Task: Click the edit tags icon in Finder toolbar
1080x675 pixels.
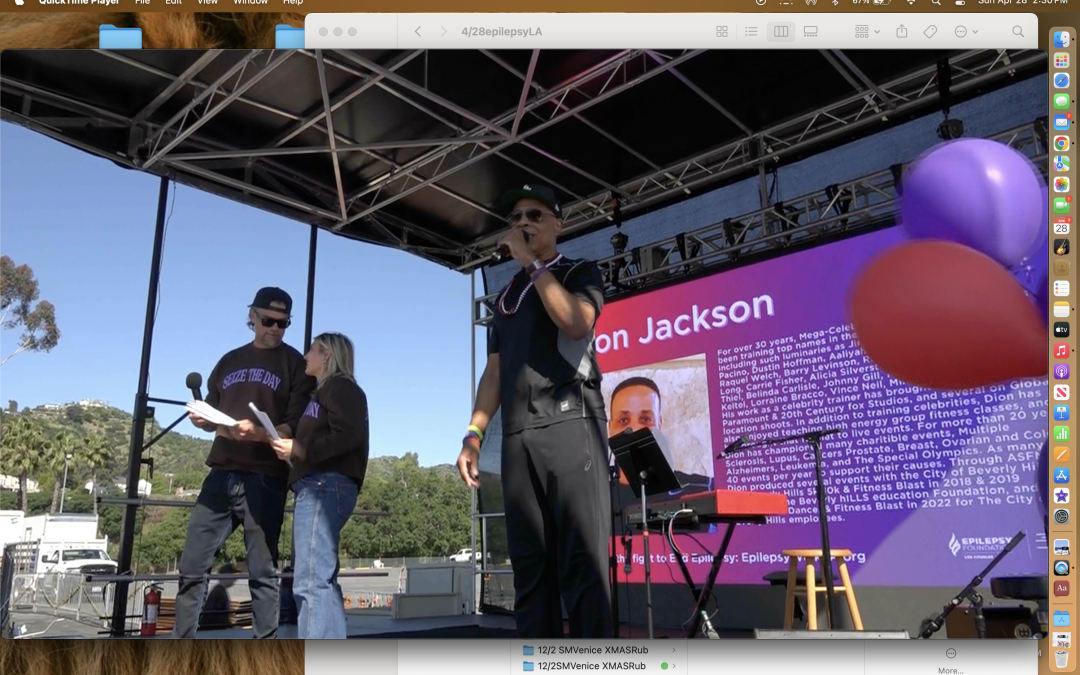Action: 930,32
